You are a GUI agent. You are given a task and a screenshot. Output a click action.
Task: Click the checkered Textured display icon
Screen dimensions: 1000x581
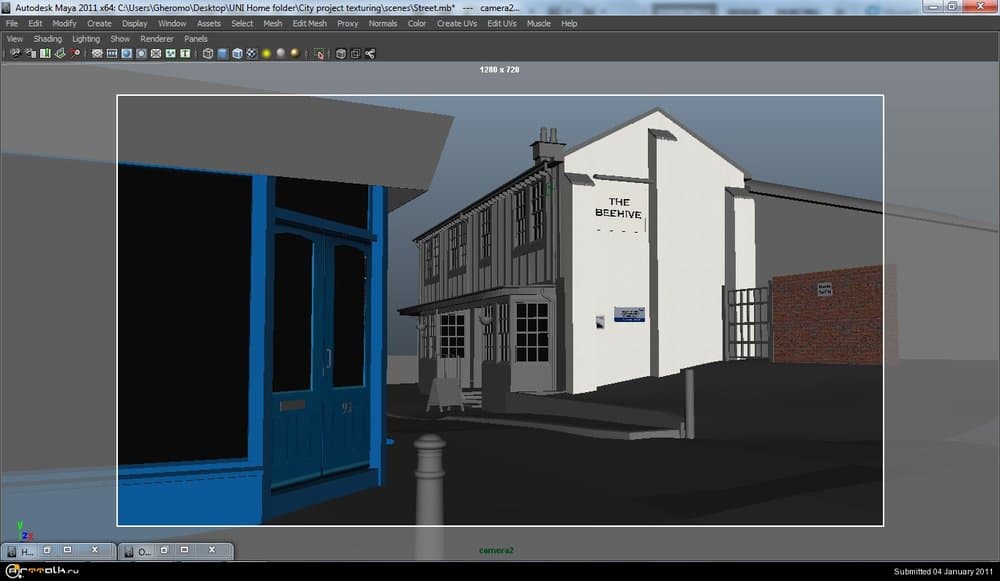(x=252, y=54)
